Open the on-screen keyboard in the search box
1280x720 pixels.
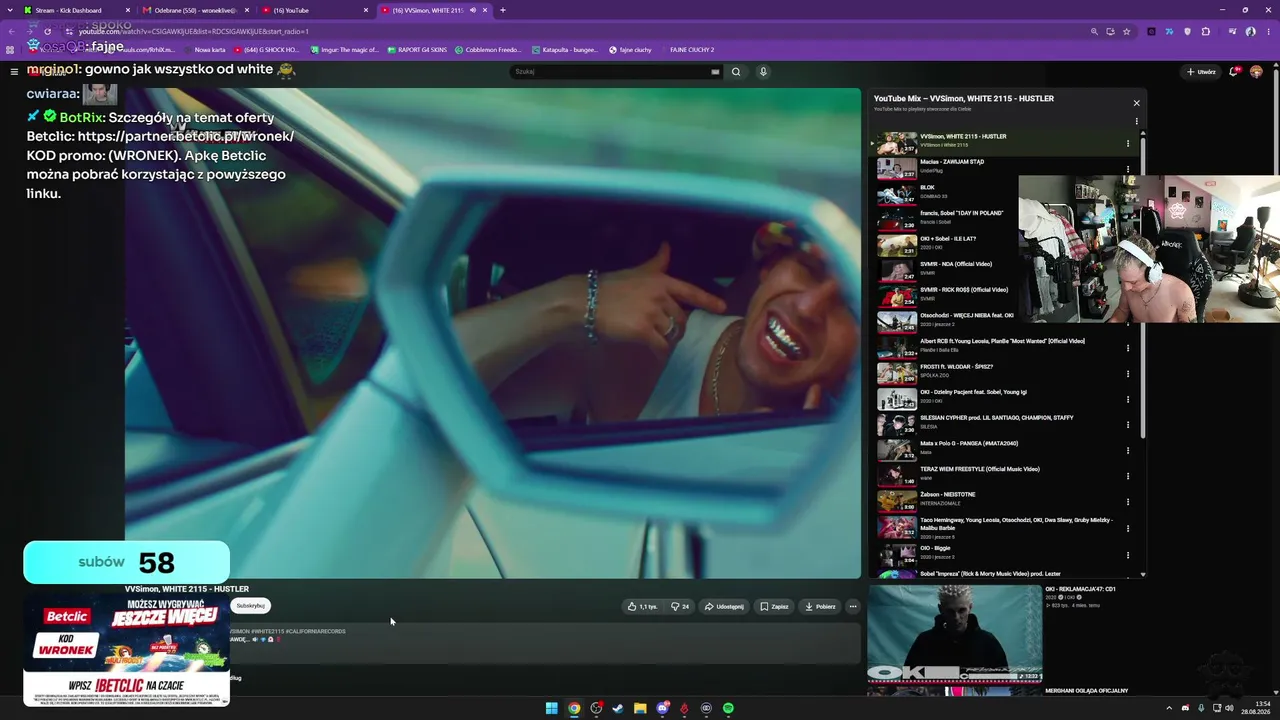coord(715,72)
